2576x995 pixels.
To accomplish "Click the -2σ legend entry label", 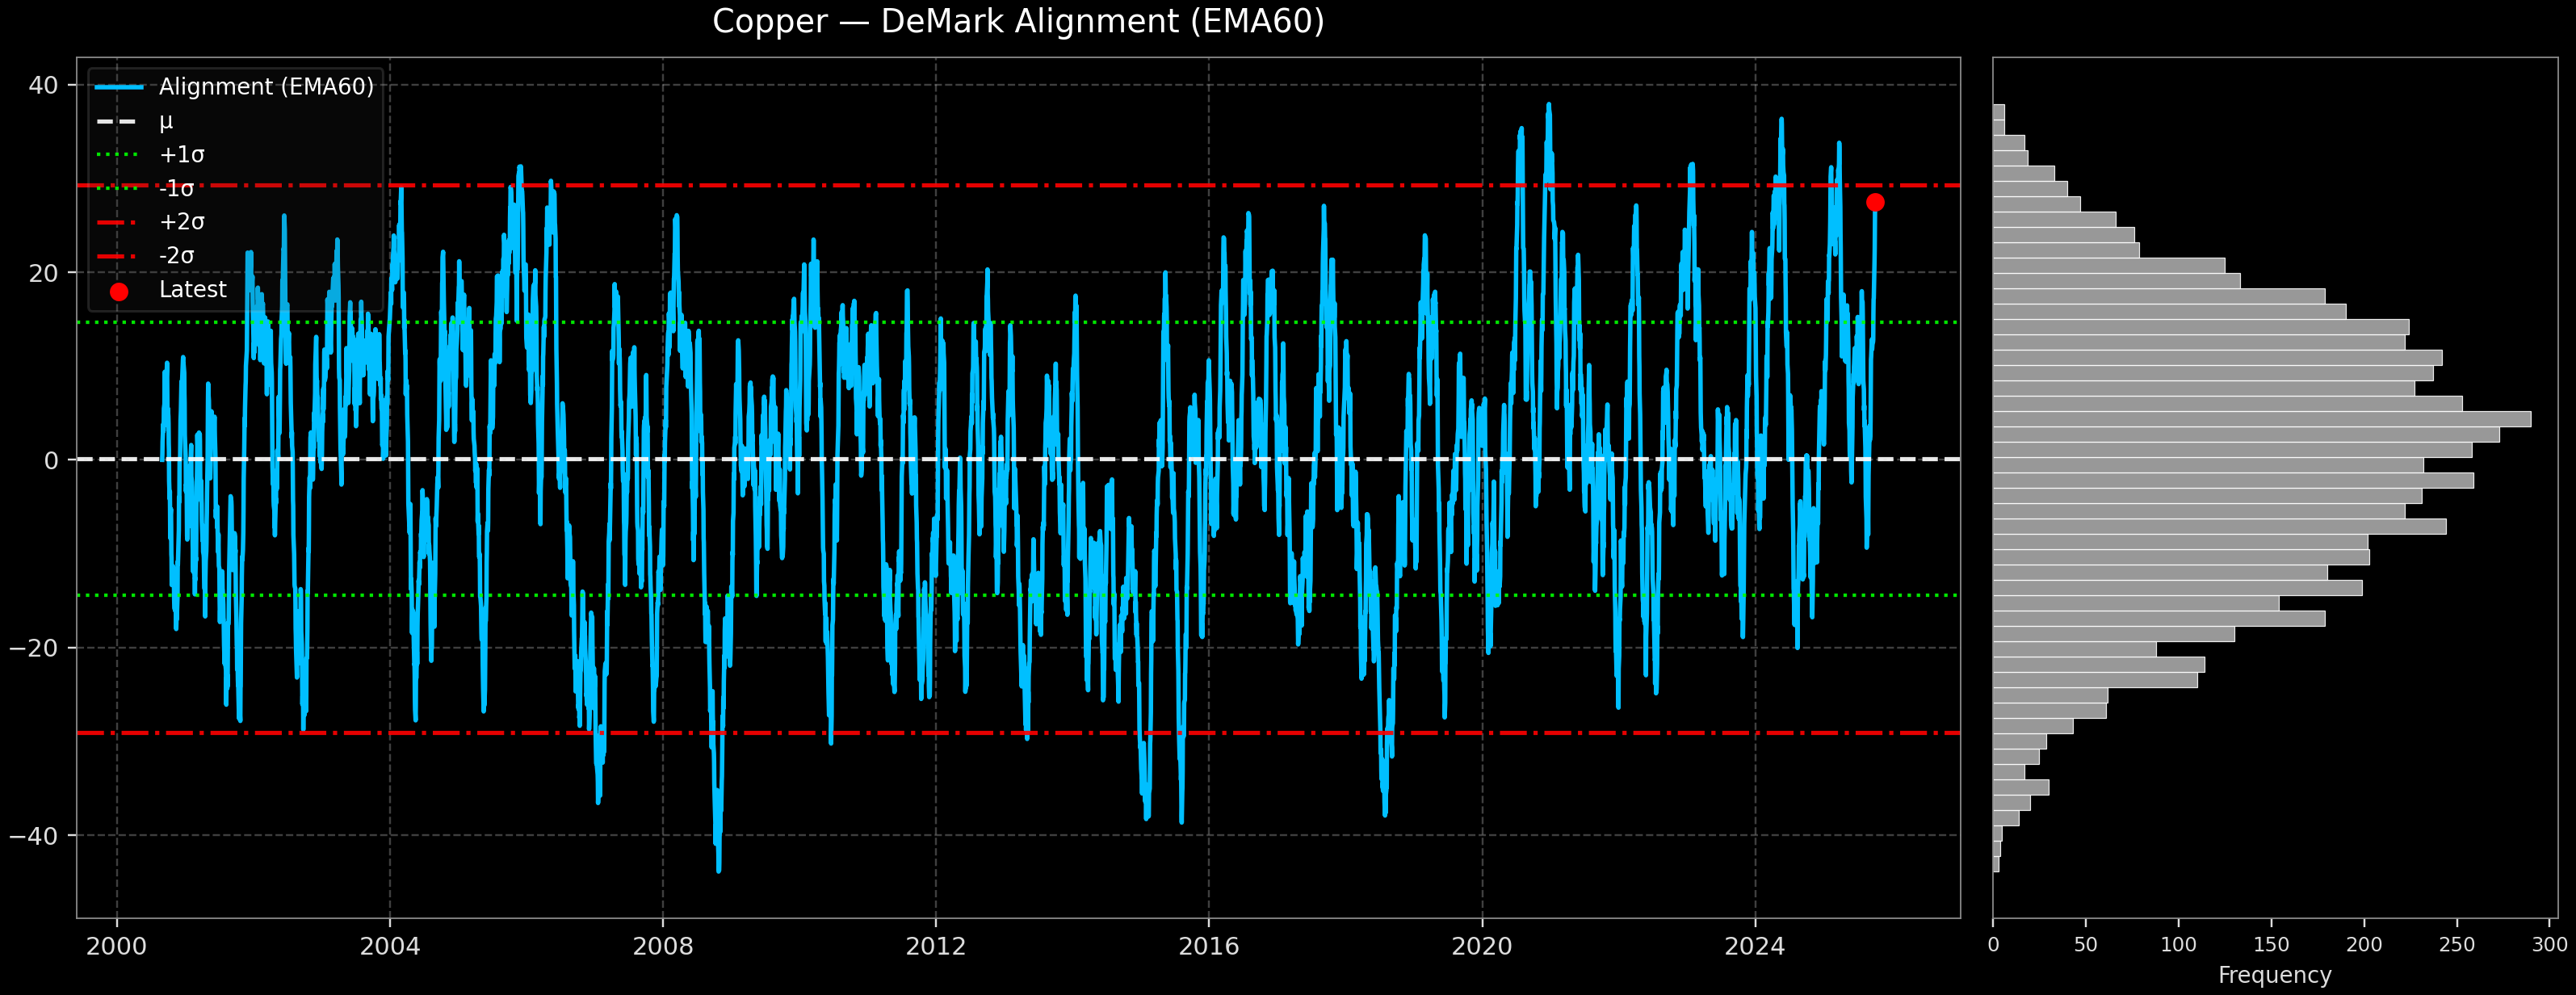I will (x=177, y=256).
